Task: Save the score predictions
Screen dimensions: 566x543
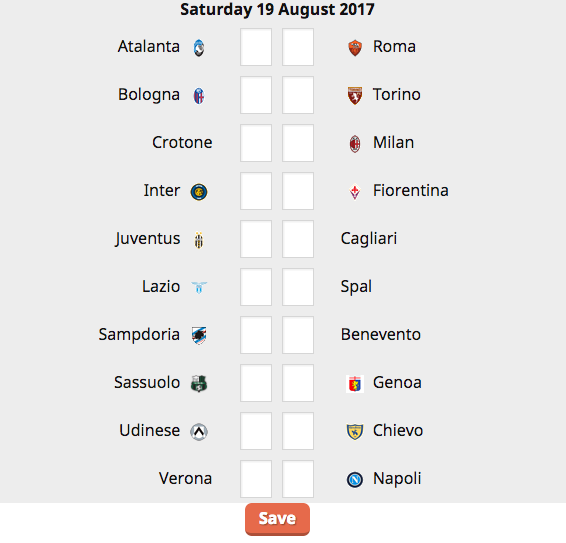Action: point(277,519)
